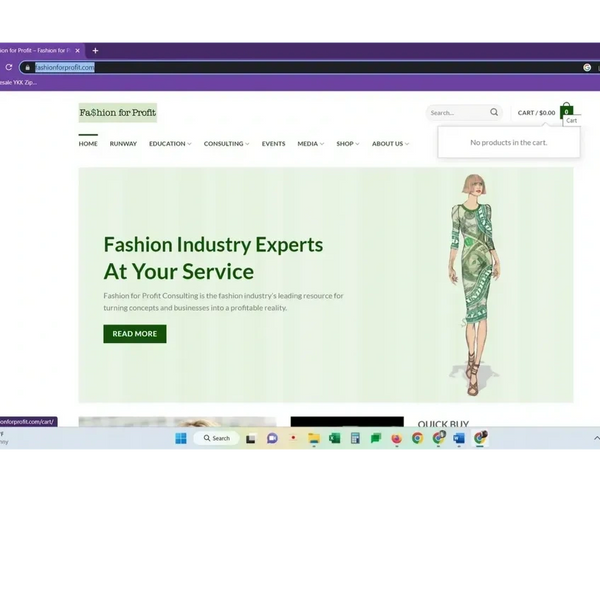This screenshot has height=600, width=600.
Task: Open Word from taskbar
Action: 459,438
